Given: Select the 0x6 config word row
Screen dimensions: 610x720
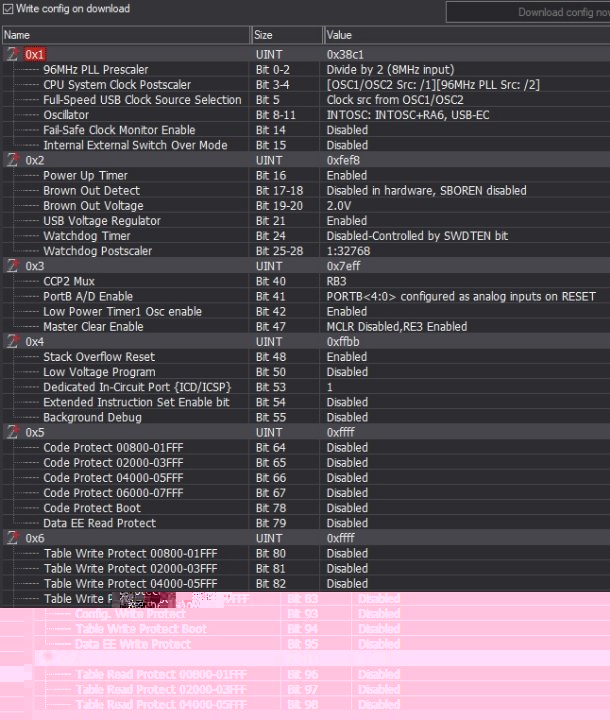Looking at the screenshot, I should click(x=306, y=538).
